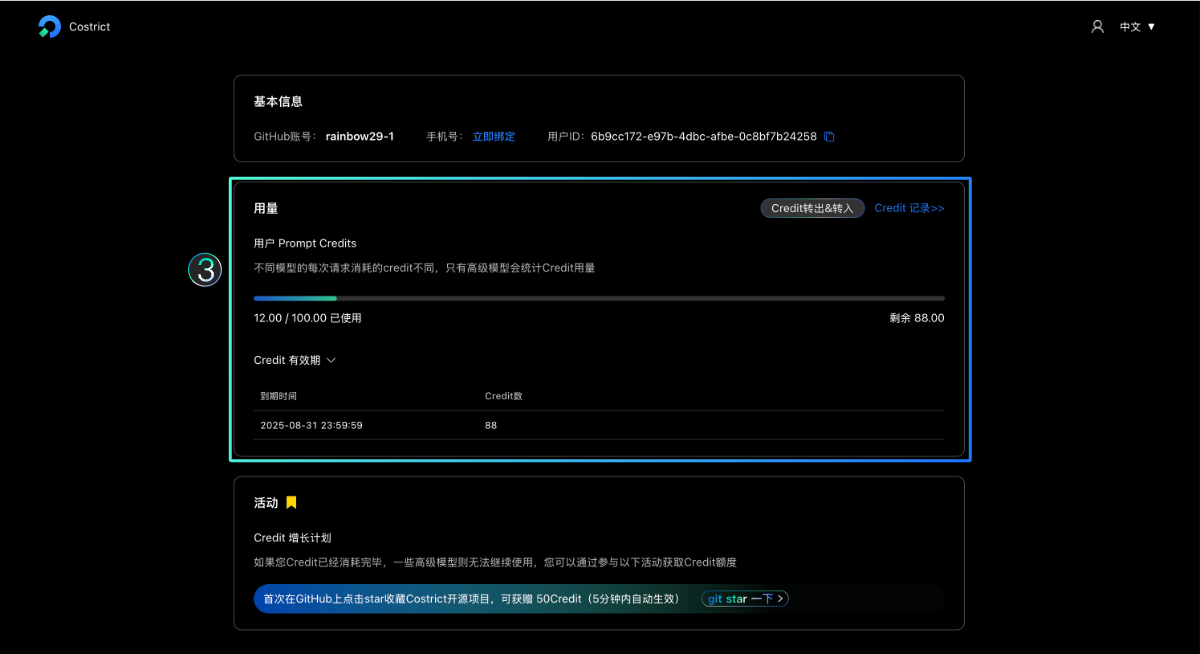The width and height of the screenshot is (1200, 654).
Task: Click the 到期时间 column header
Action: point(276,395)
